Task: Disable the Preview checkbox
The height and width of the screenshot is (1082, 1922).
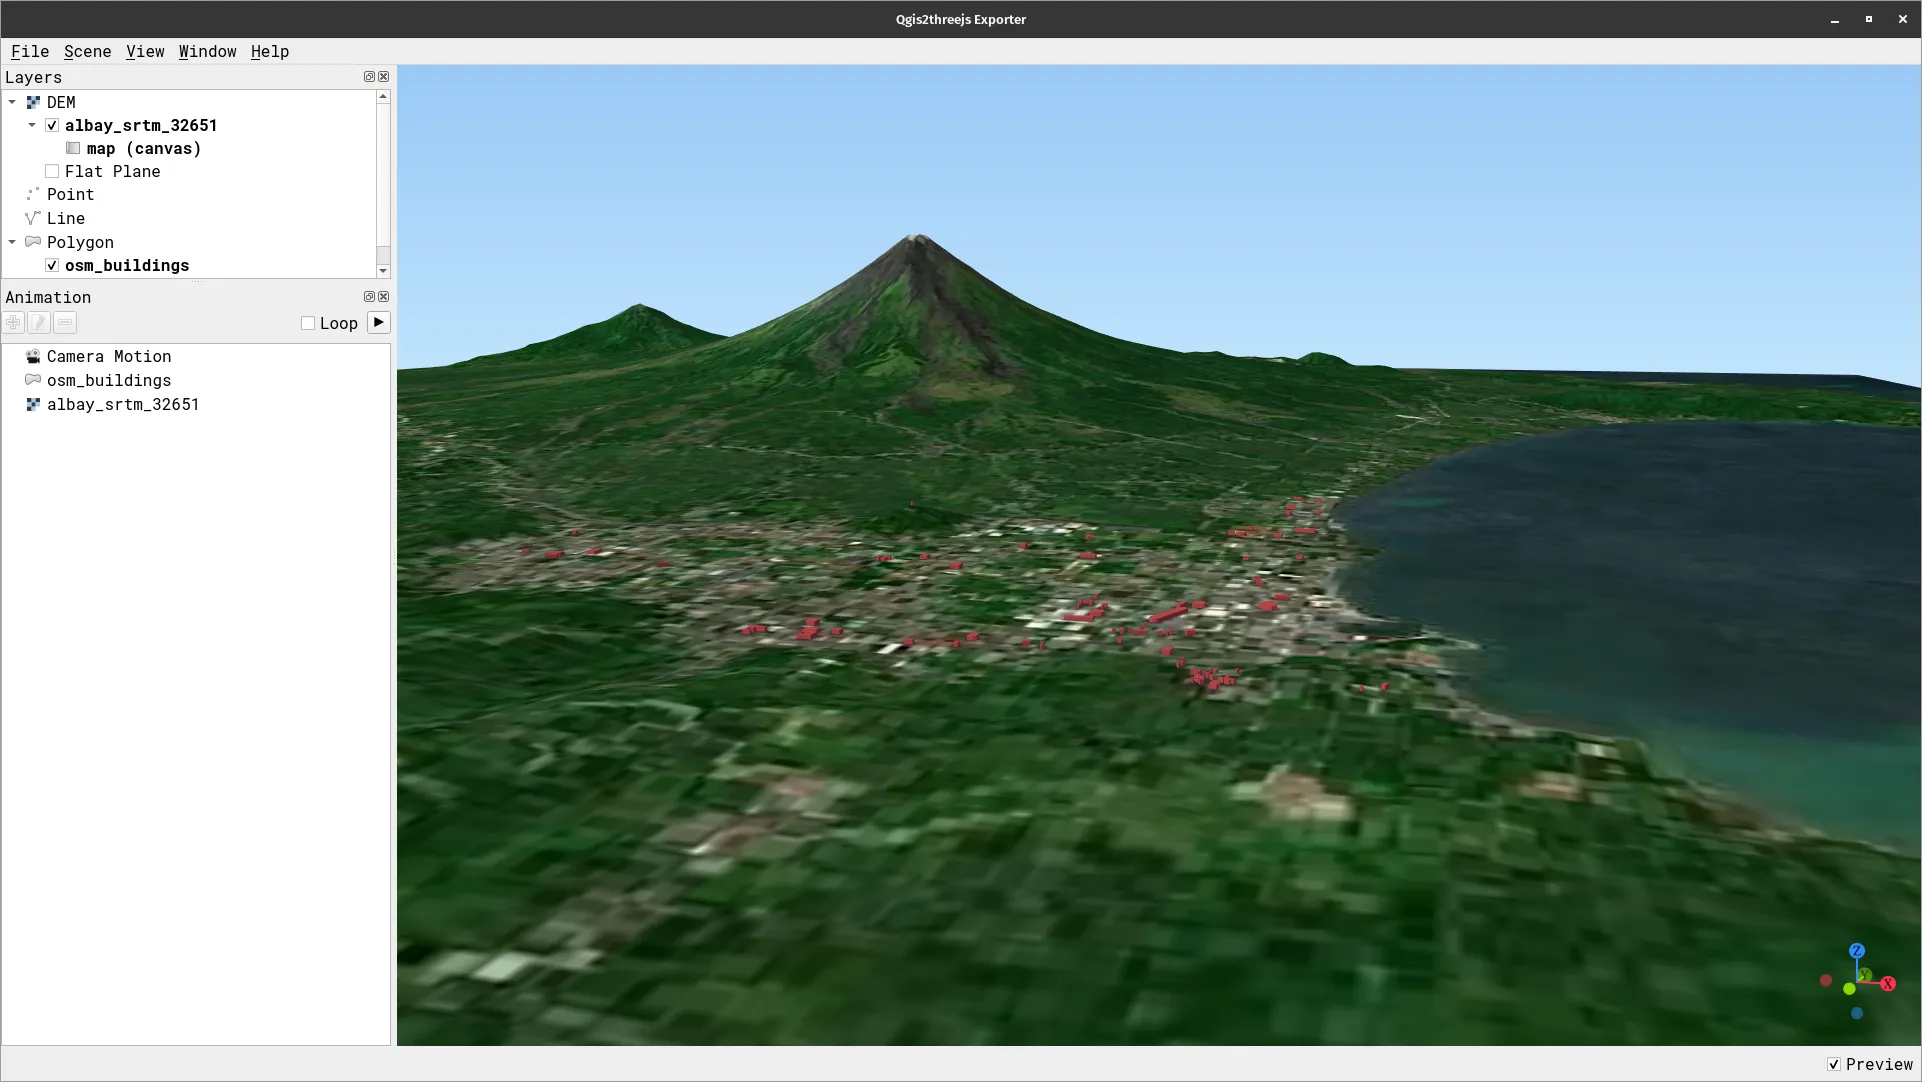Action: point(1835,1065)
